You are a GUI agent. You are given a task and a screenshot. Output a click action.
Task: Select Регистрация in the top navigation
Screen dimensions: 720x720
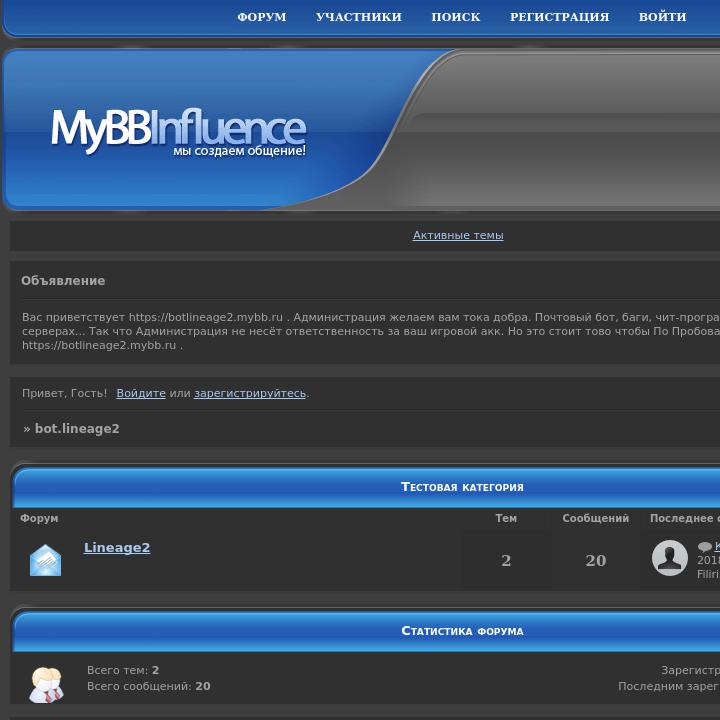click(x=559, y=17)
